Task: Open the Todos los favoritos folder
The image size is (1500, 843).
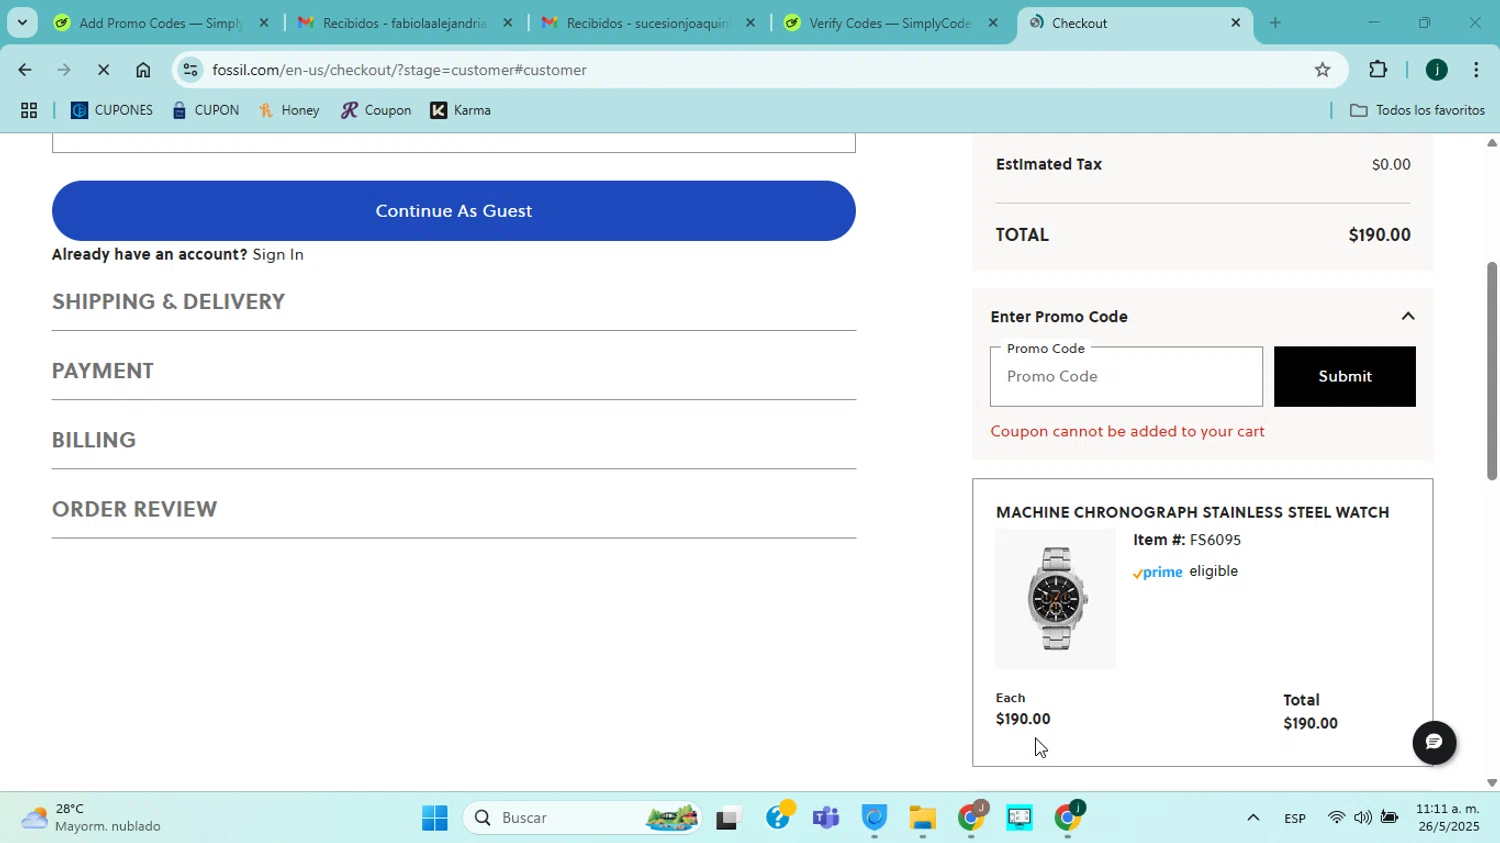Action: [x=1417, y=110]
